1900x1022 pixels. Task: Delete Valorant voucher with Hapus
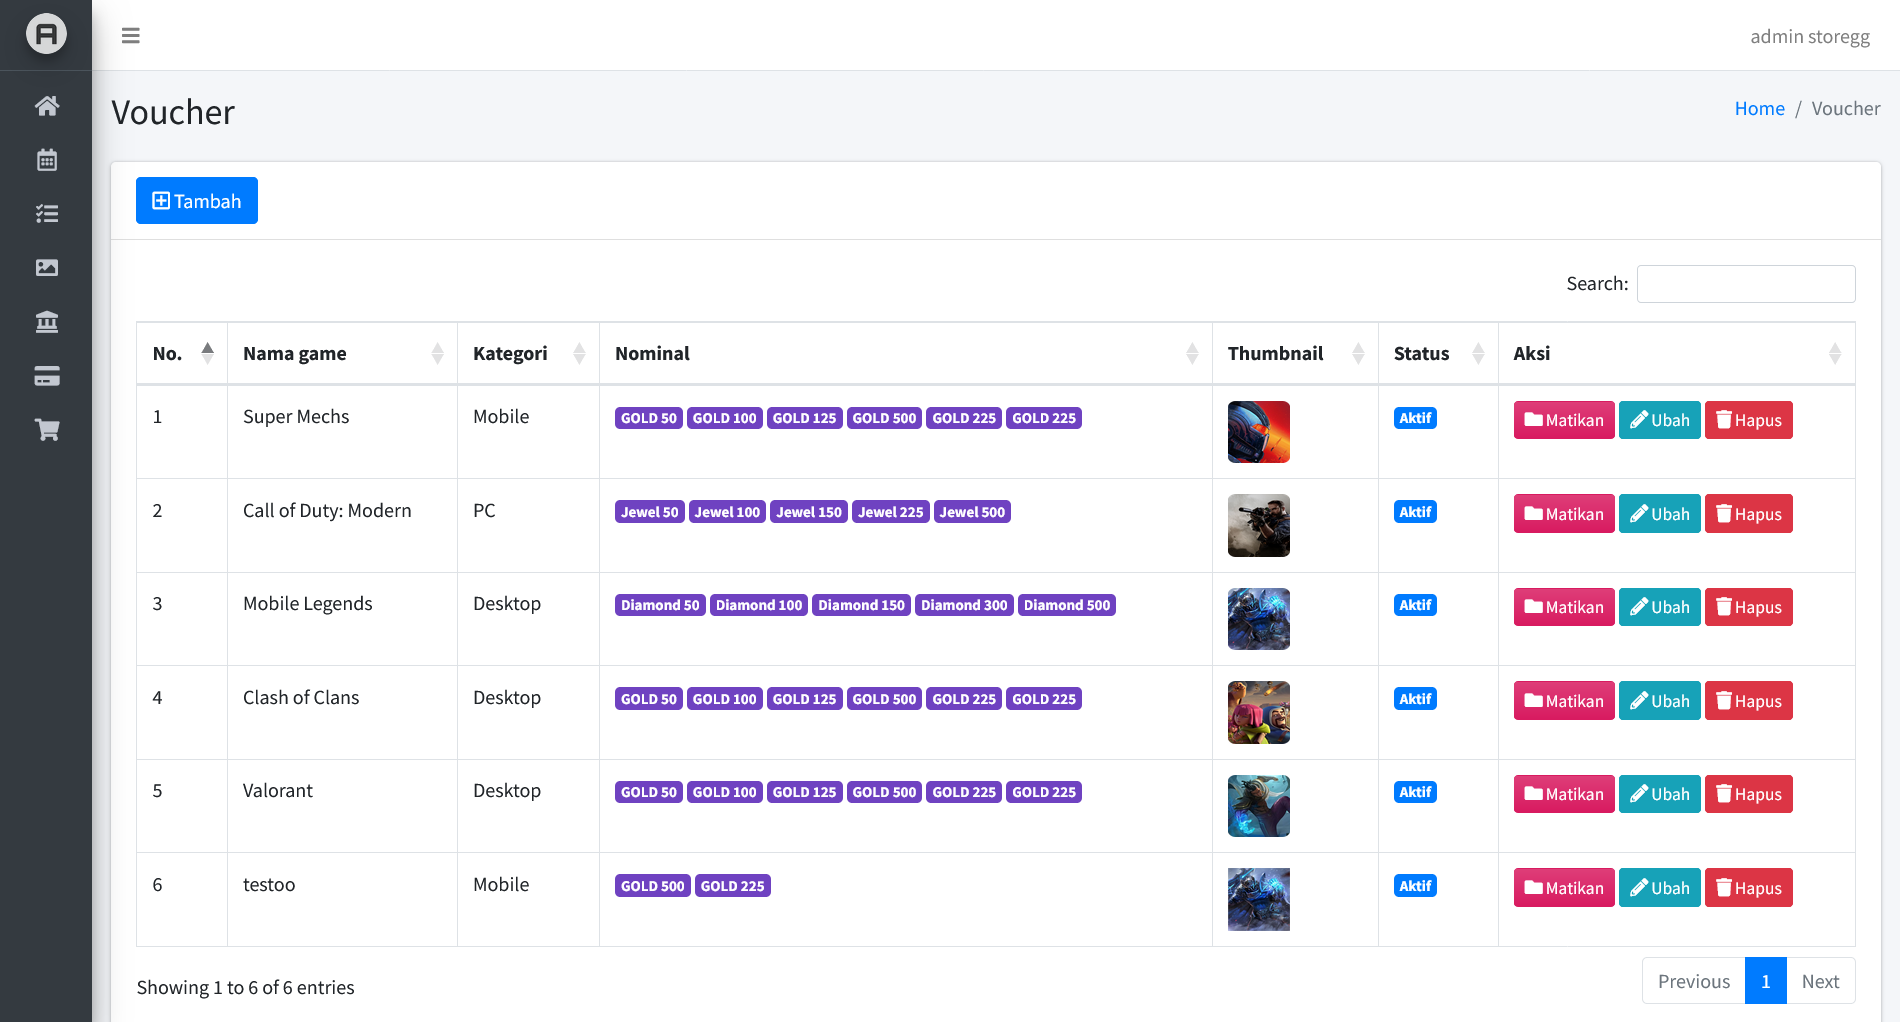pyautogui.click(x=1749, y=794)
